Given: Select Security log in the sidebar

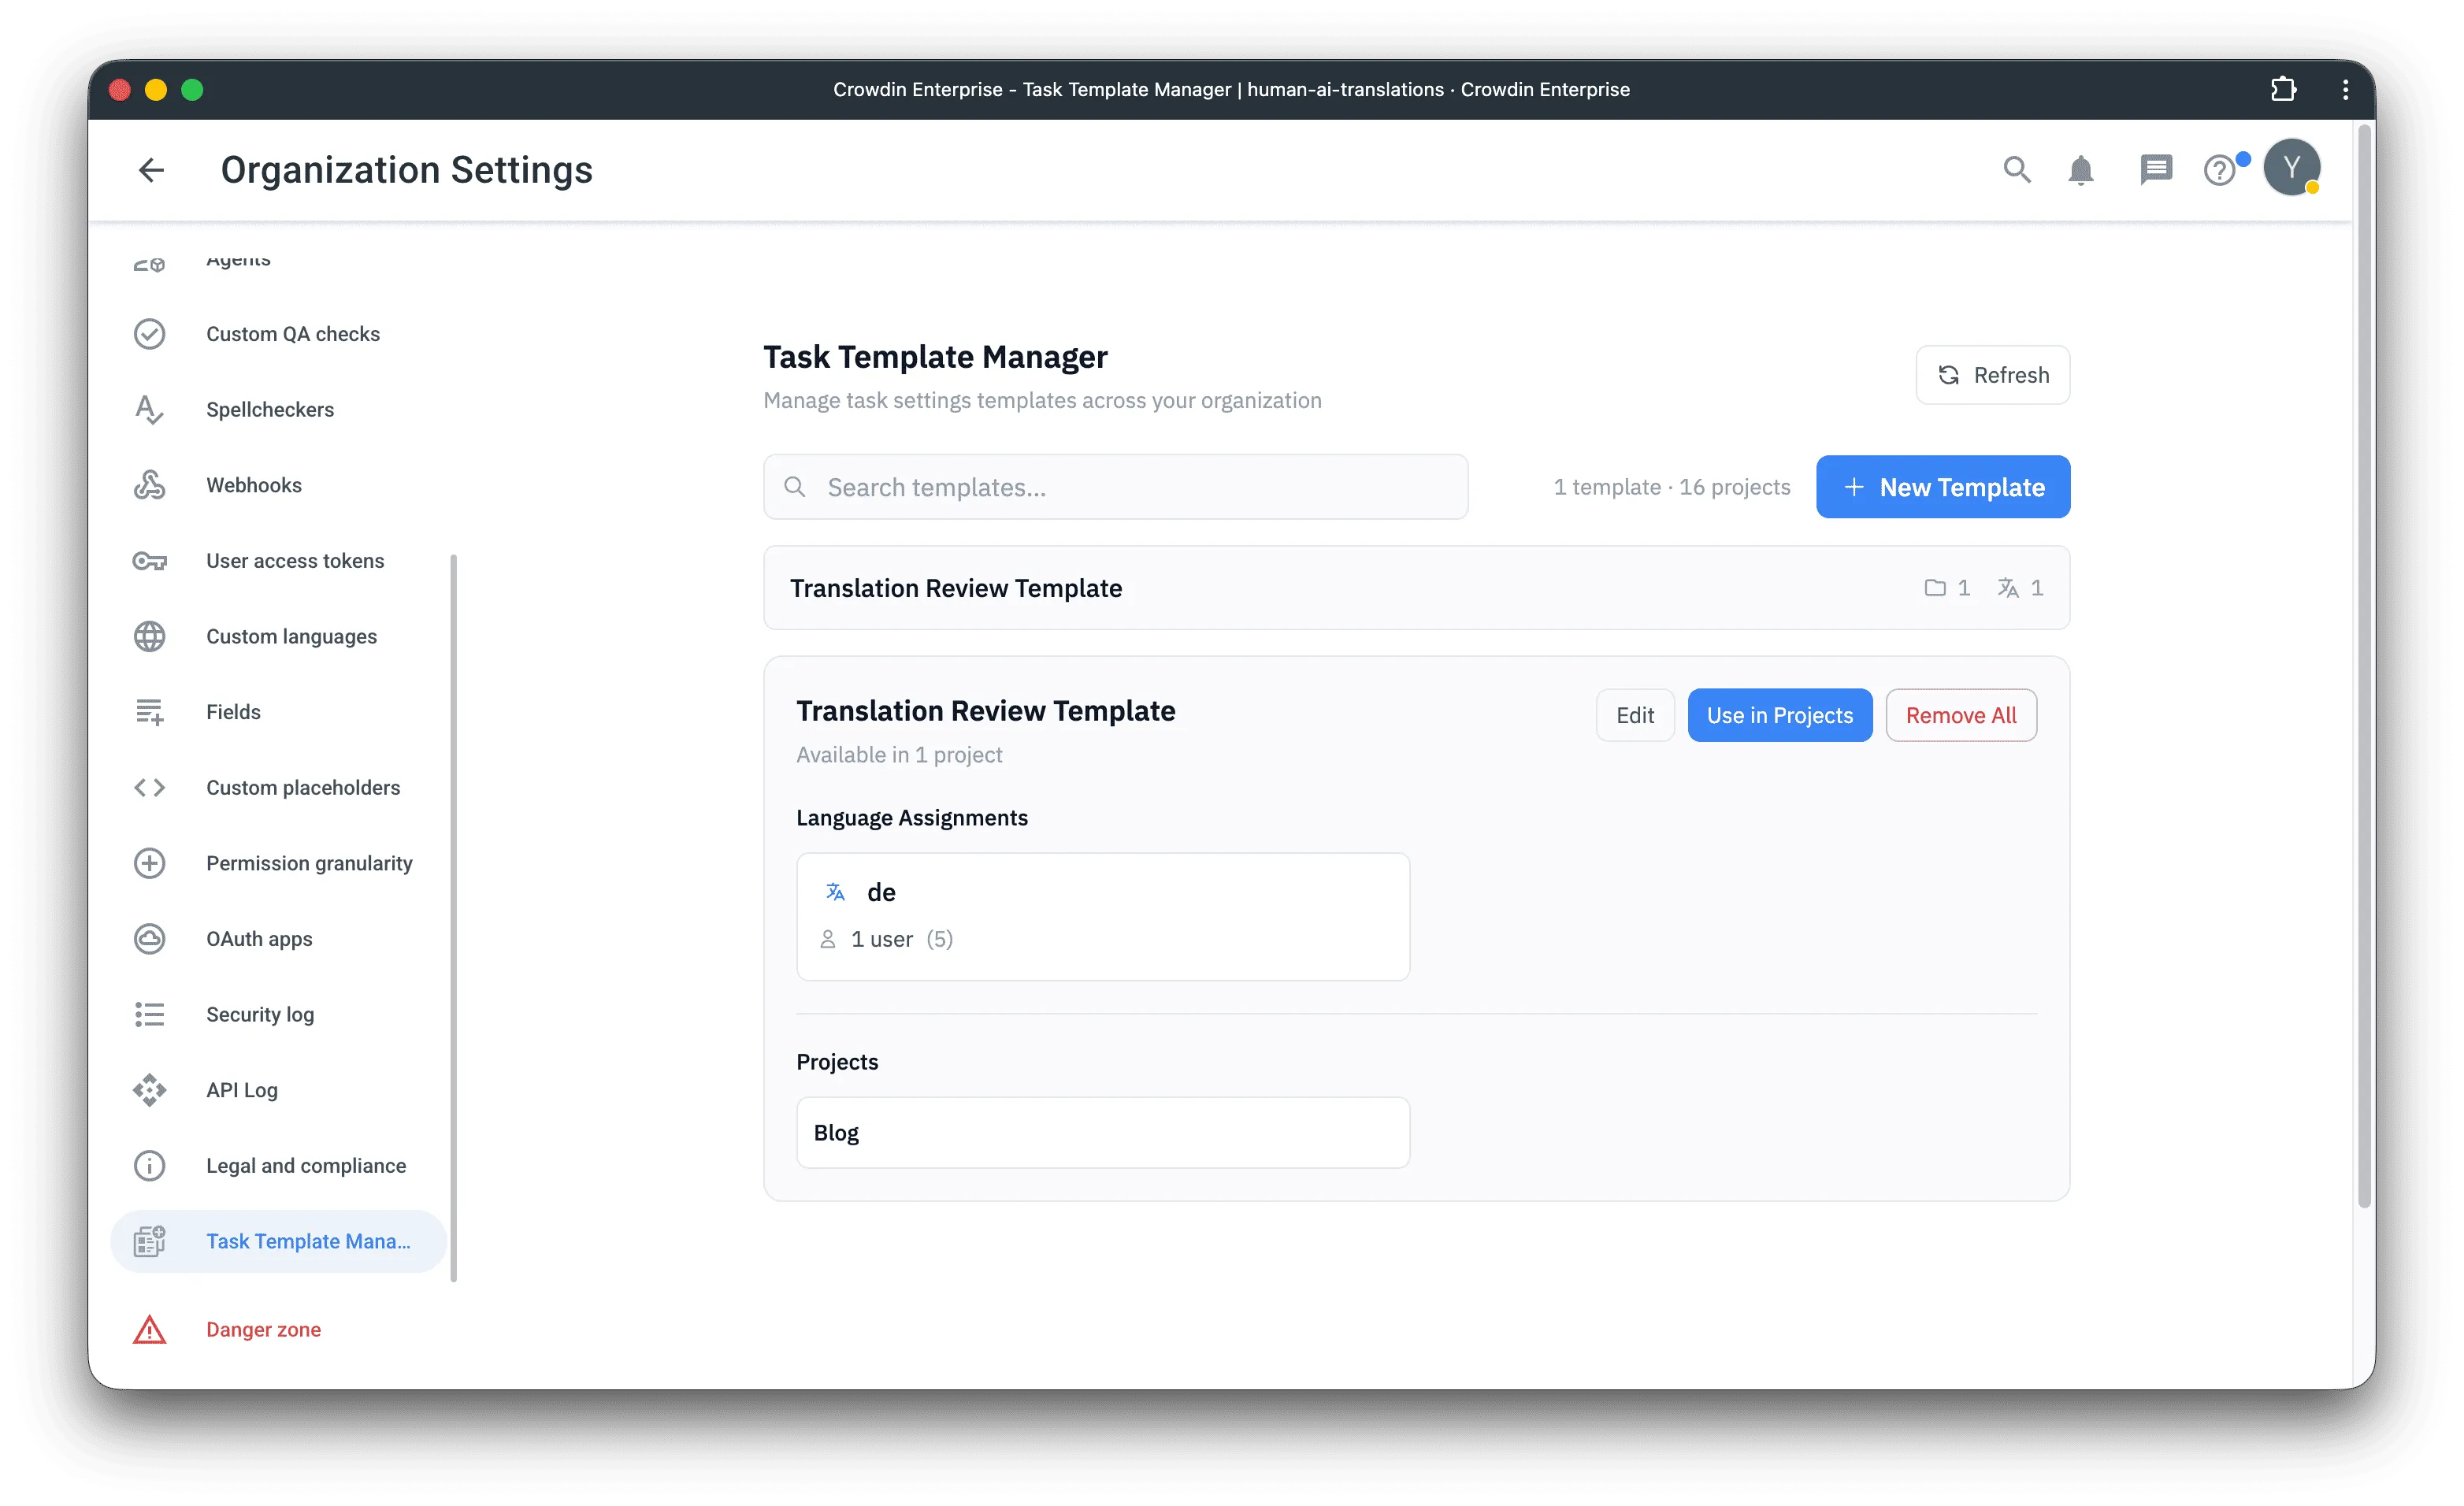Looking at the screenshot, I should coord(260,1014).
